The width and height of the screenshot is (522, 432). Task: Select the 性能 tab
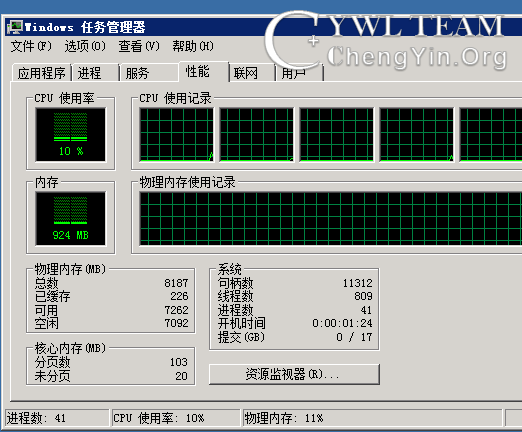pyautogui.click(x=204, y=72)
